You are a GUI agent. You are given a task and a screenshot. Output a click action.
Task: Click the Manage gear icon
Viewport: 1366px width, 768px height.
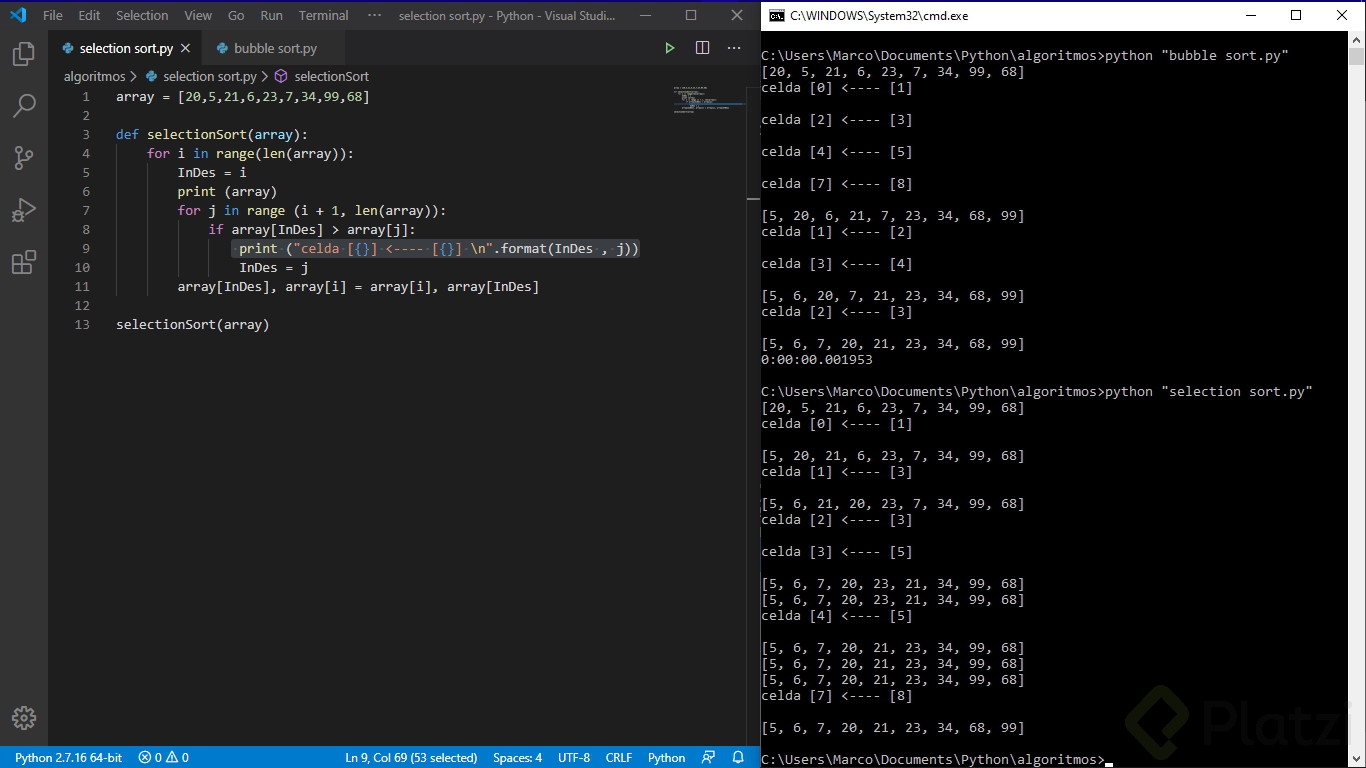[x=23, y=718]
